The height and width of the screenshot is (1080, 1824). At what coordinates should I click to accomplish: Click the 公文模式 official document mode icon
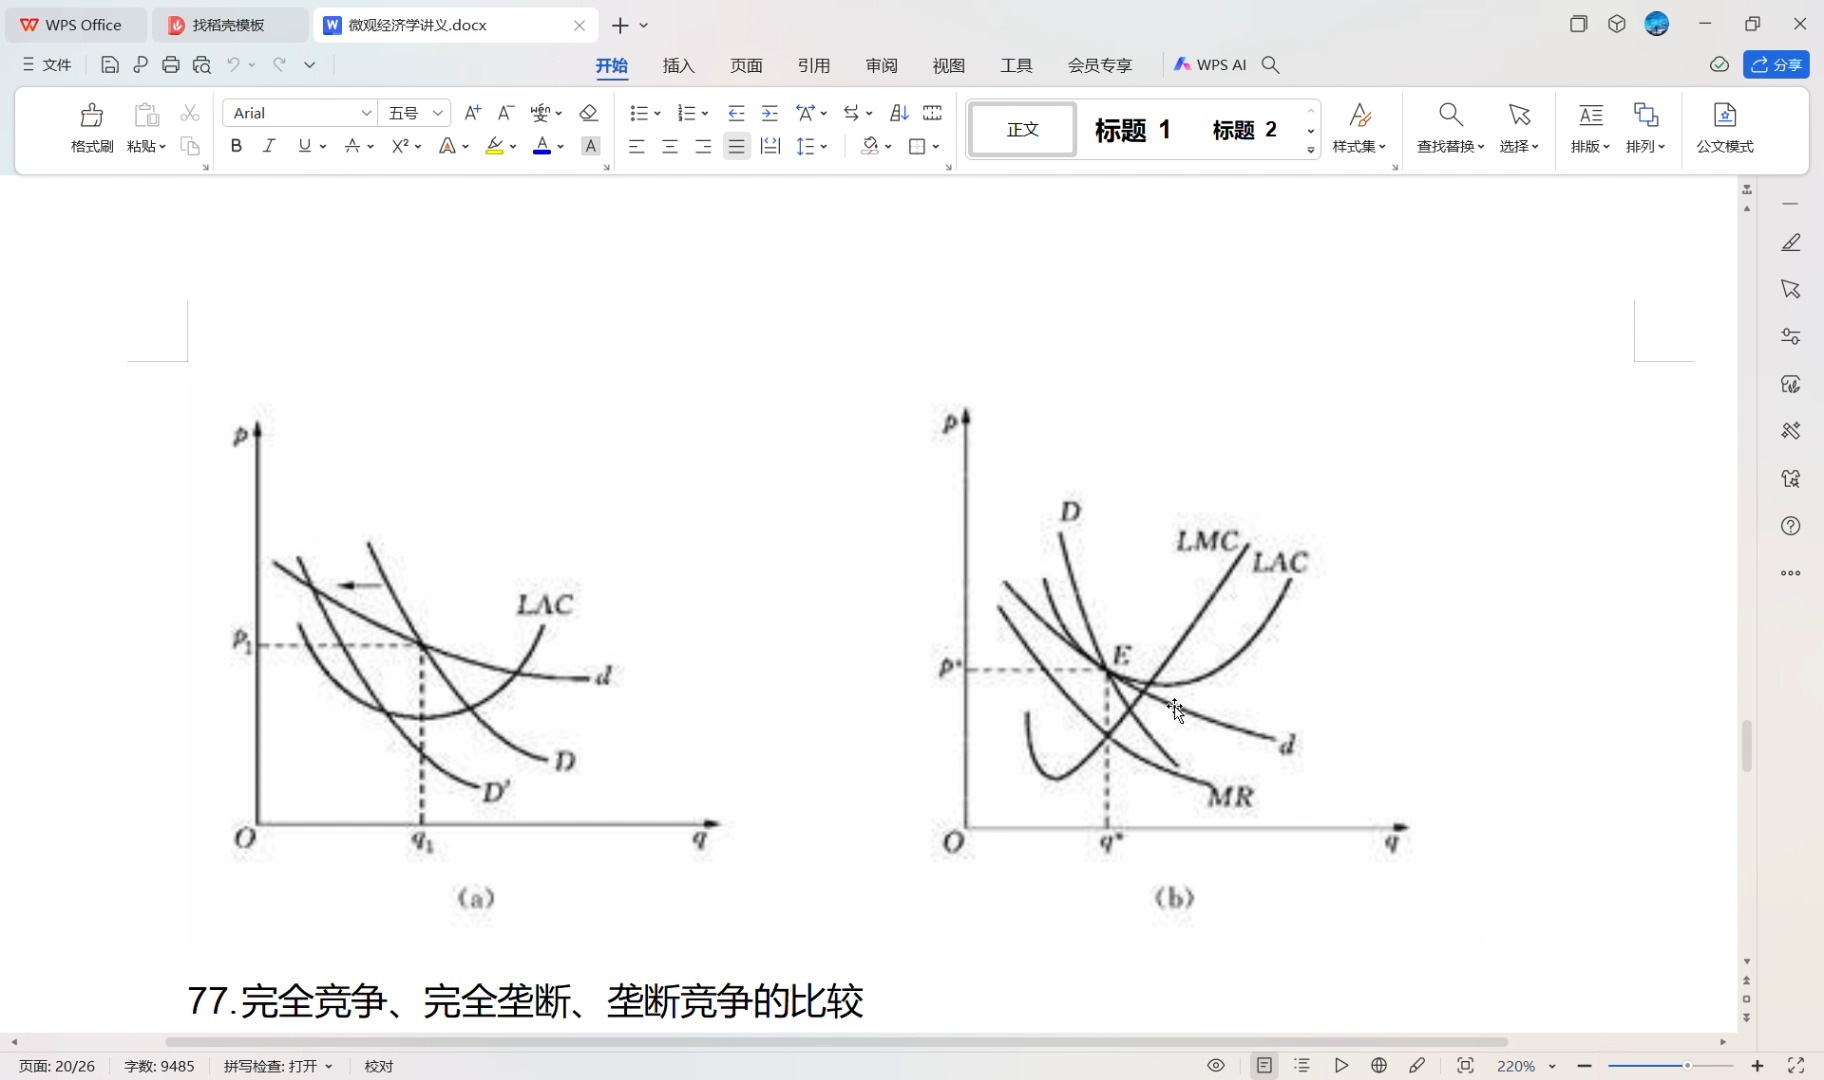click(1724, 128)
